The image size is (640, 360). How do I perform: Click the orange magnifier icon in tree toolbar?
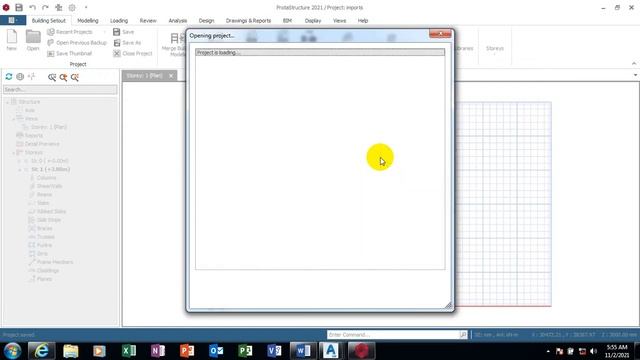[x=63, y=77]
